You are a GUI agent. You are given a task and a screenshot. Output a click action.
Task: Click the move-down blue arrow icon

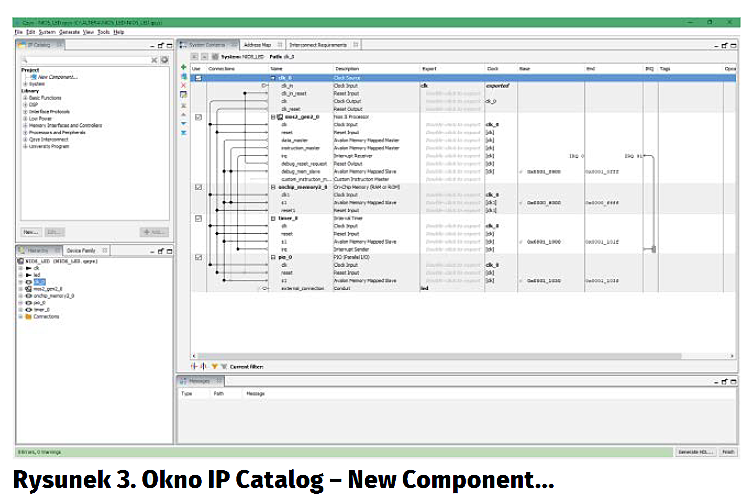point(183,122)
